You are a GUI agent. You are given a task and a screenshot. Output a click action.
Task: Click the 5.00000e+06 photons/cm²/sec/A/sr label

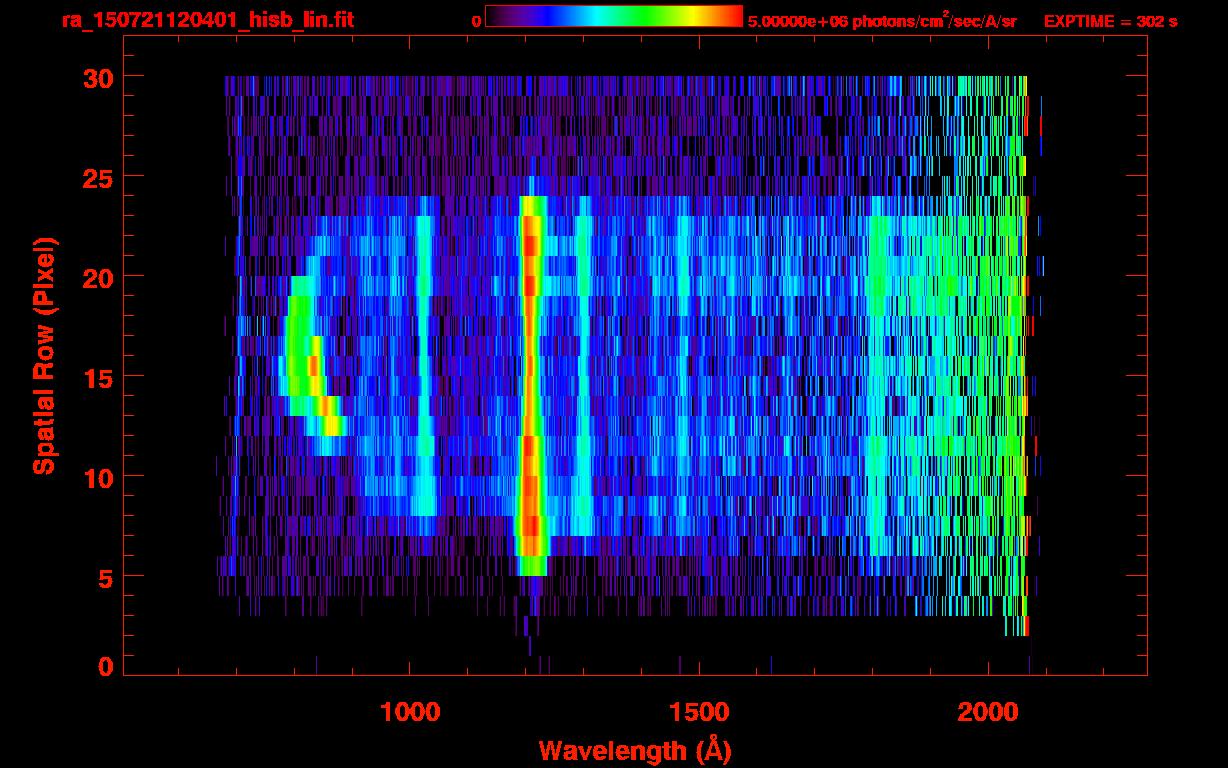click(882, 20)
